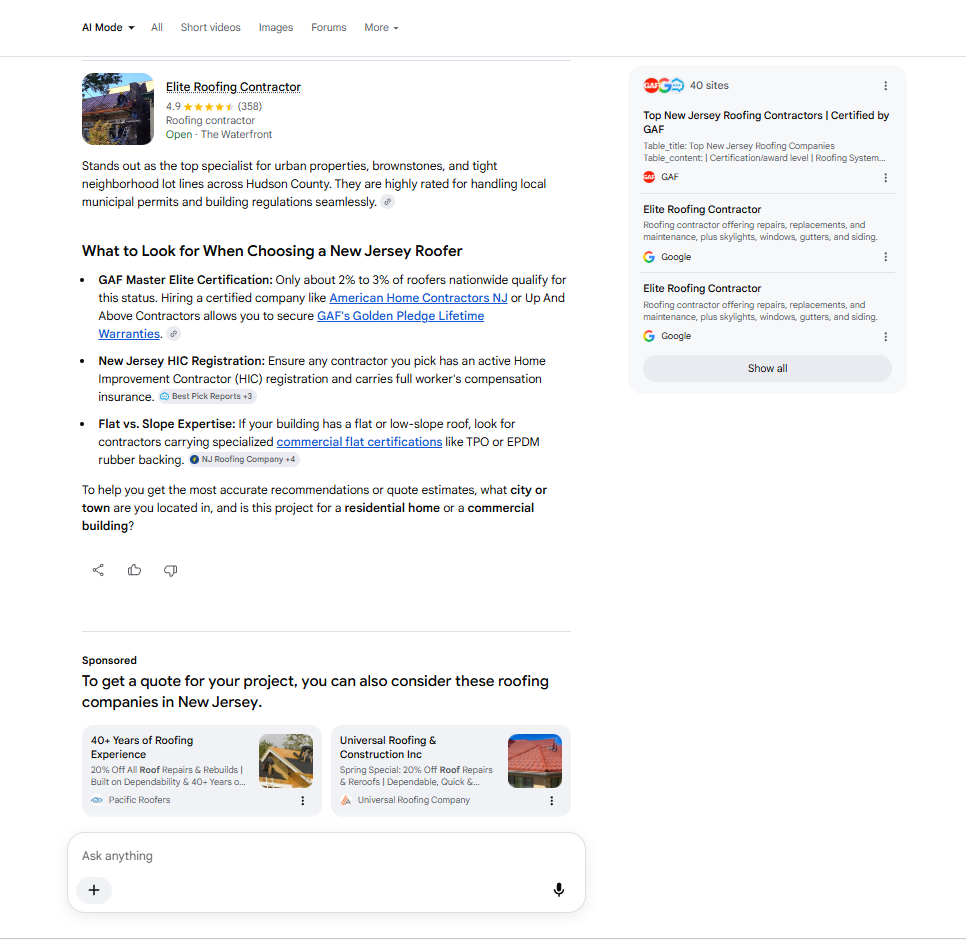Share this AI response
Image resolution: width=966 pixels, height=940 pixels.
[x=99, y=570]
